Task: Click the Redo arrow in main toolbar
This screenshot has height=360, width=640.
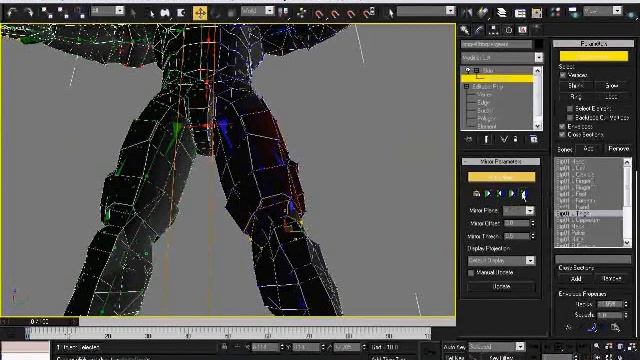Action: [29, 13]
